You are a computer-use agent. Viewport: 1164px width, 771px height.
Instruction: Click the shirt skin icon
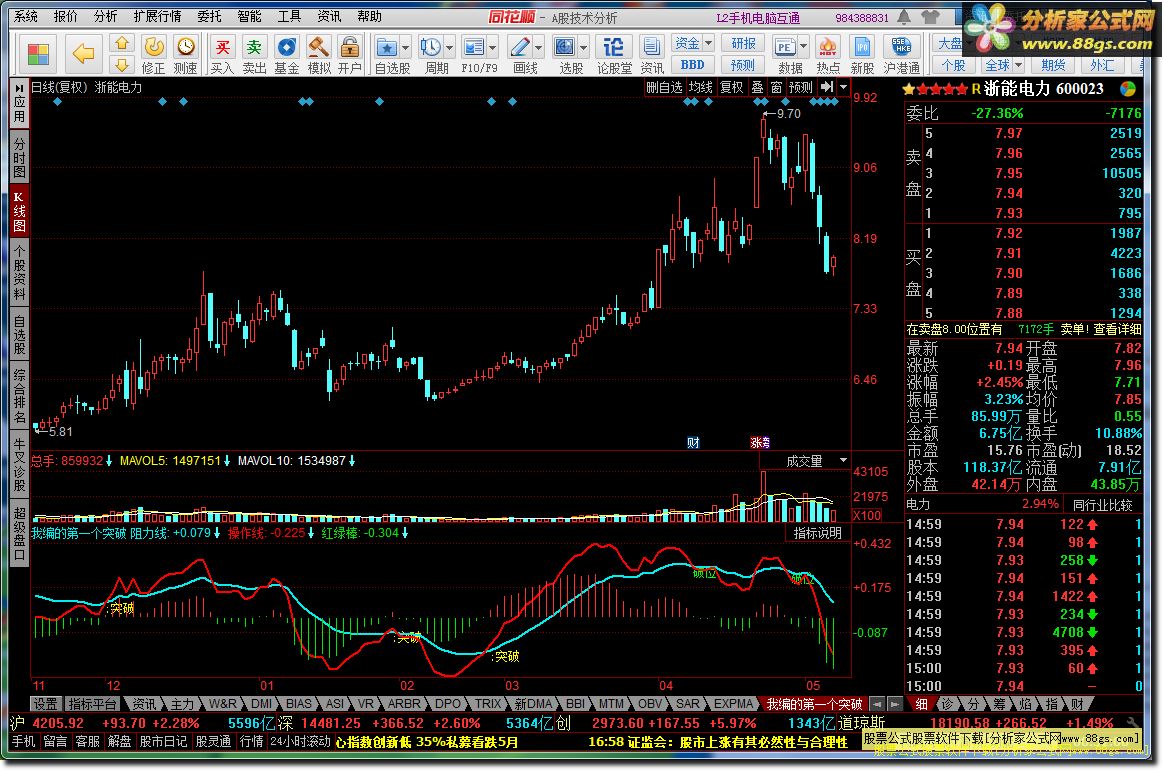(929, 16)
